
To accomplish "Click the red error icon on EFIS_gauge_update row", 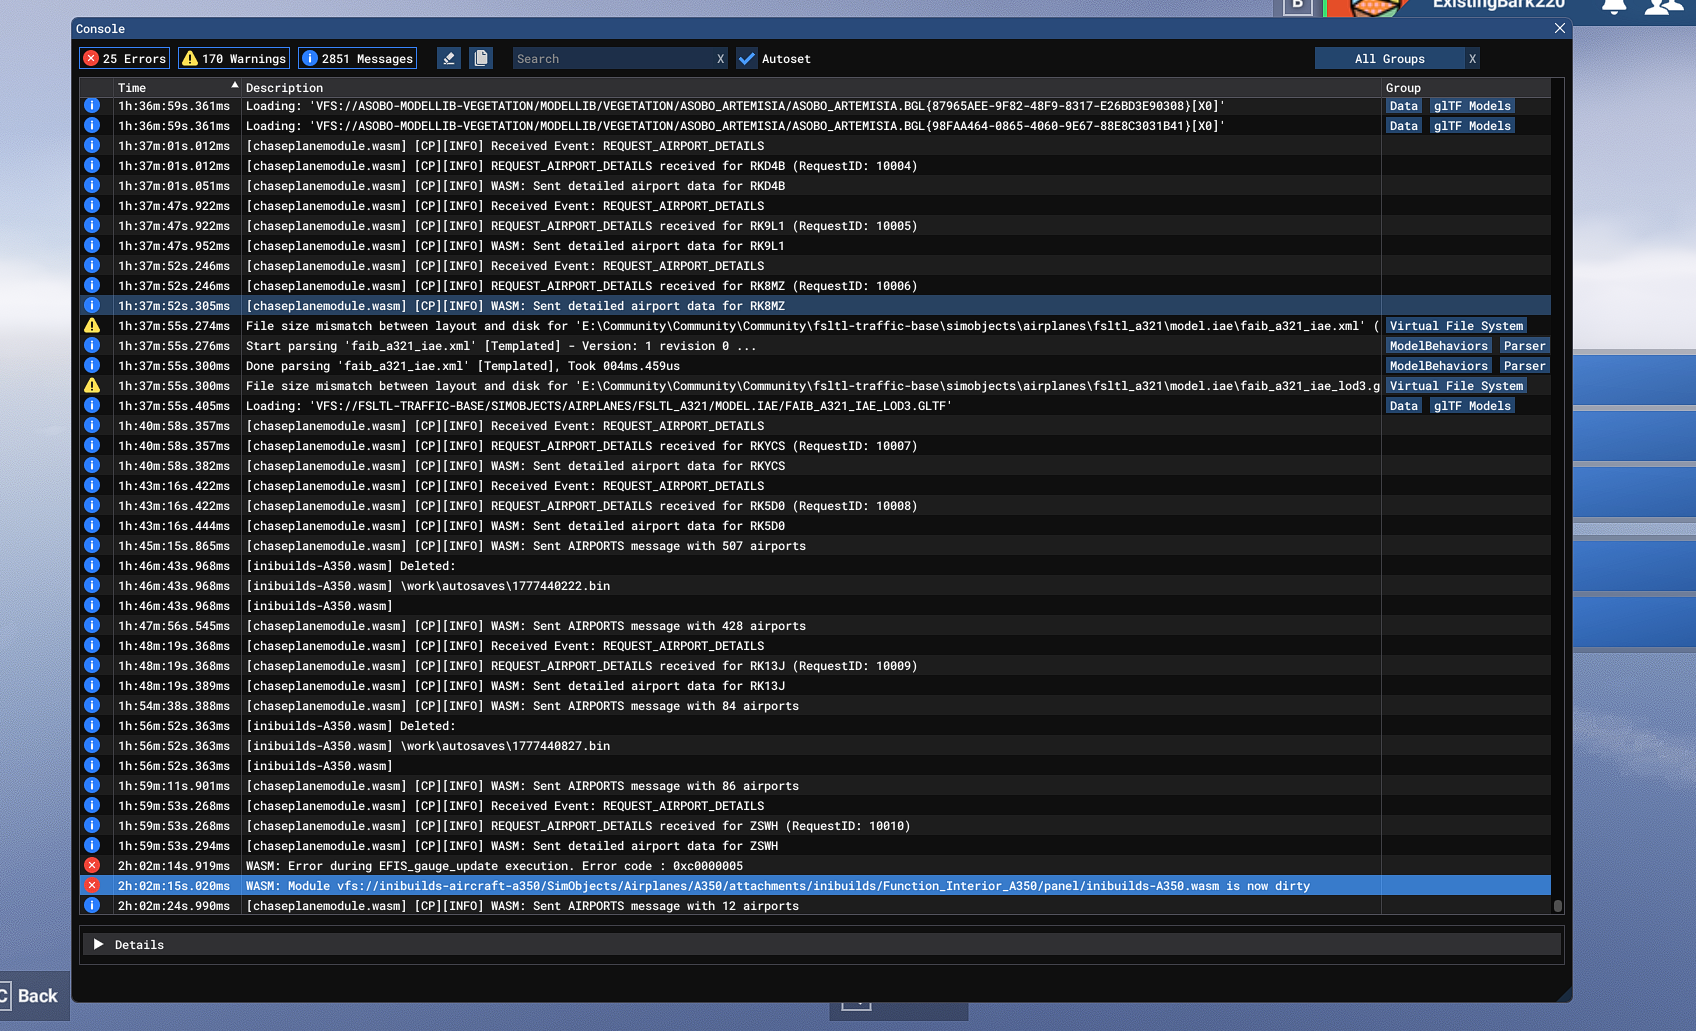I will point(92,866).
